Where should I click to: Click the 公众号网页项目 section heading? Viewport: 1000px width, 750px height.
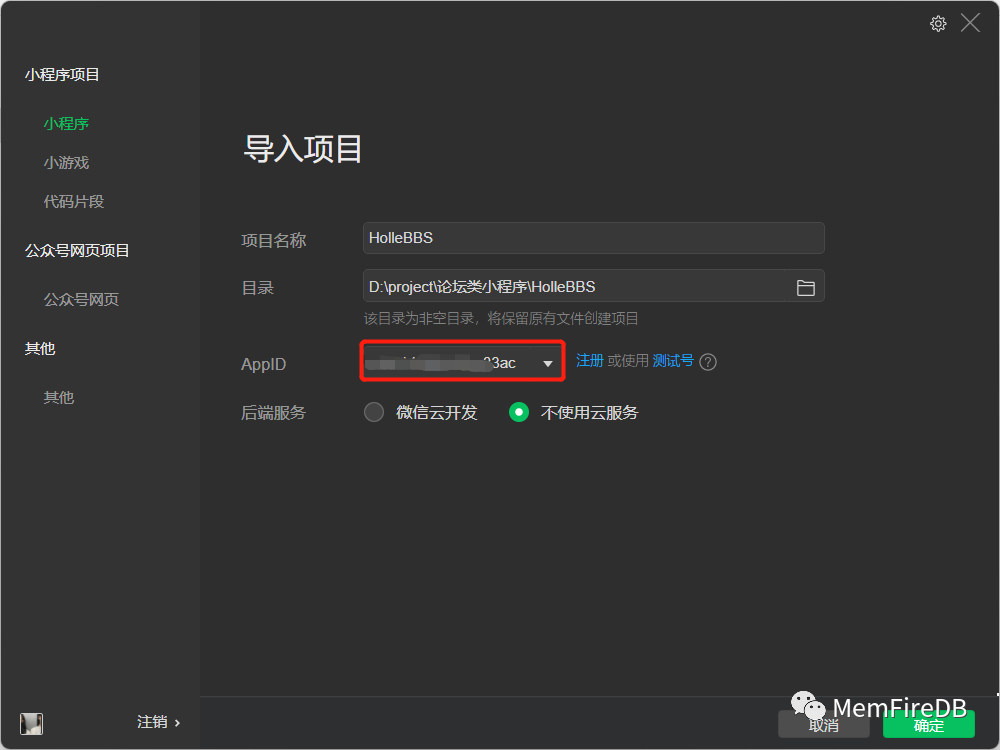(77, 251)
